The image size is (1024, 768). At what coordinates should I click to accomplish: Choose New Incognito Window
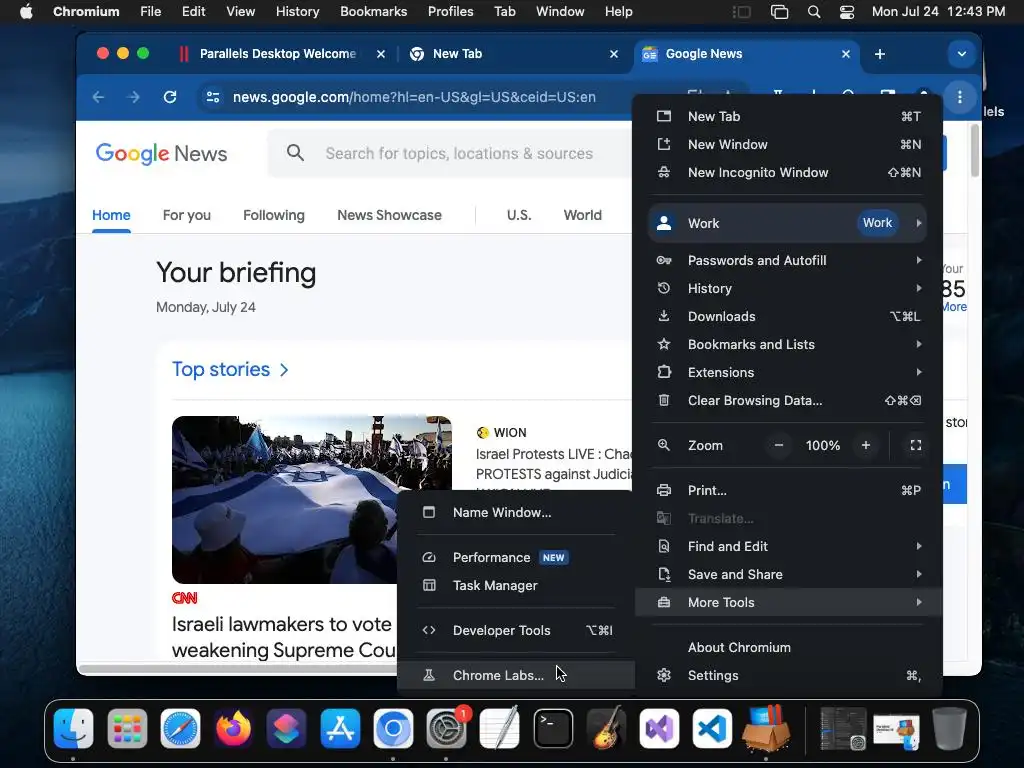(x=790, y=173)
